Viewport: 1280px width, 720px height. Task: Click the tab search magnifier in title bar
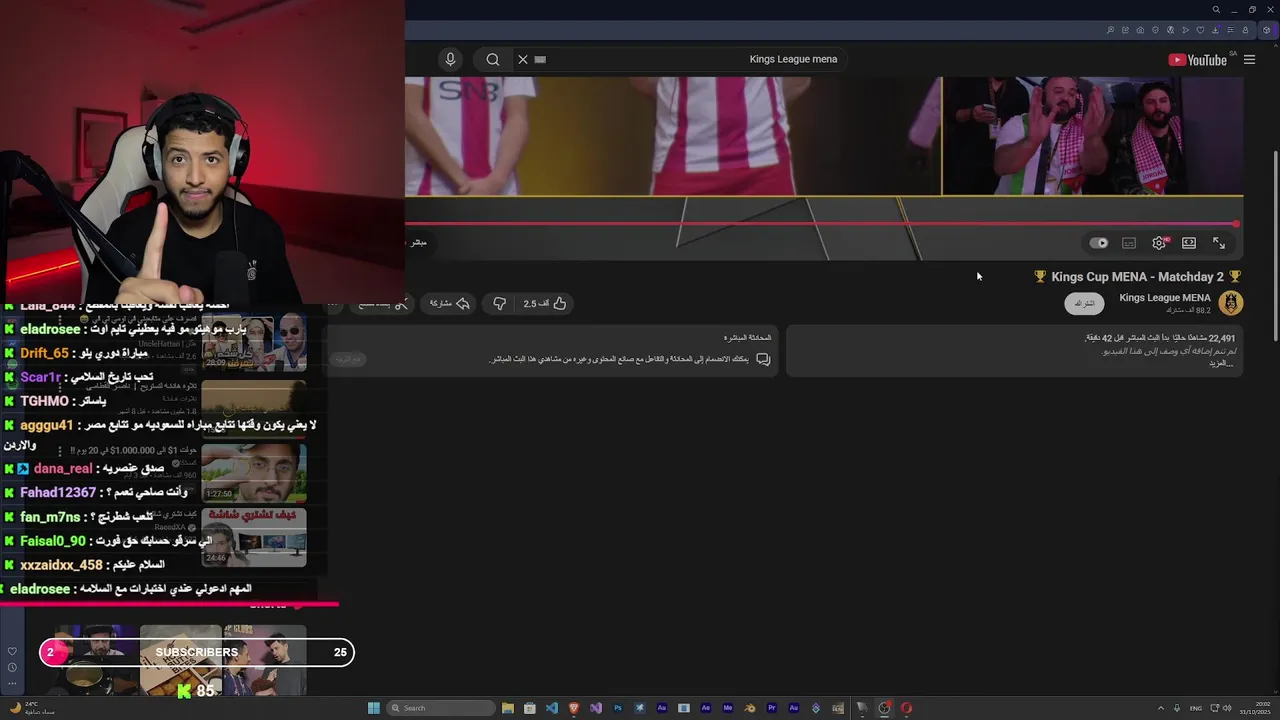[1216, 10]
